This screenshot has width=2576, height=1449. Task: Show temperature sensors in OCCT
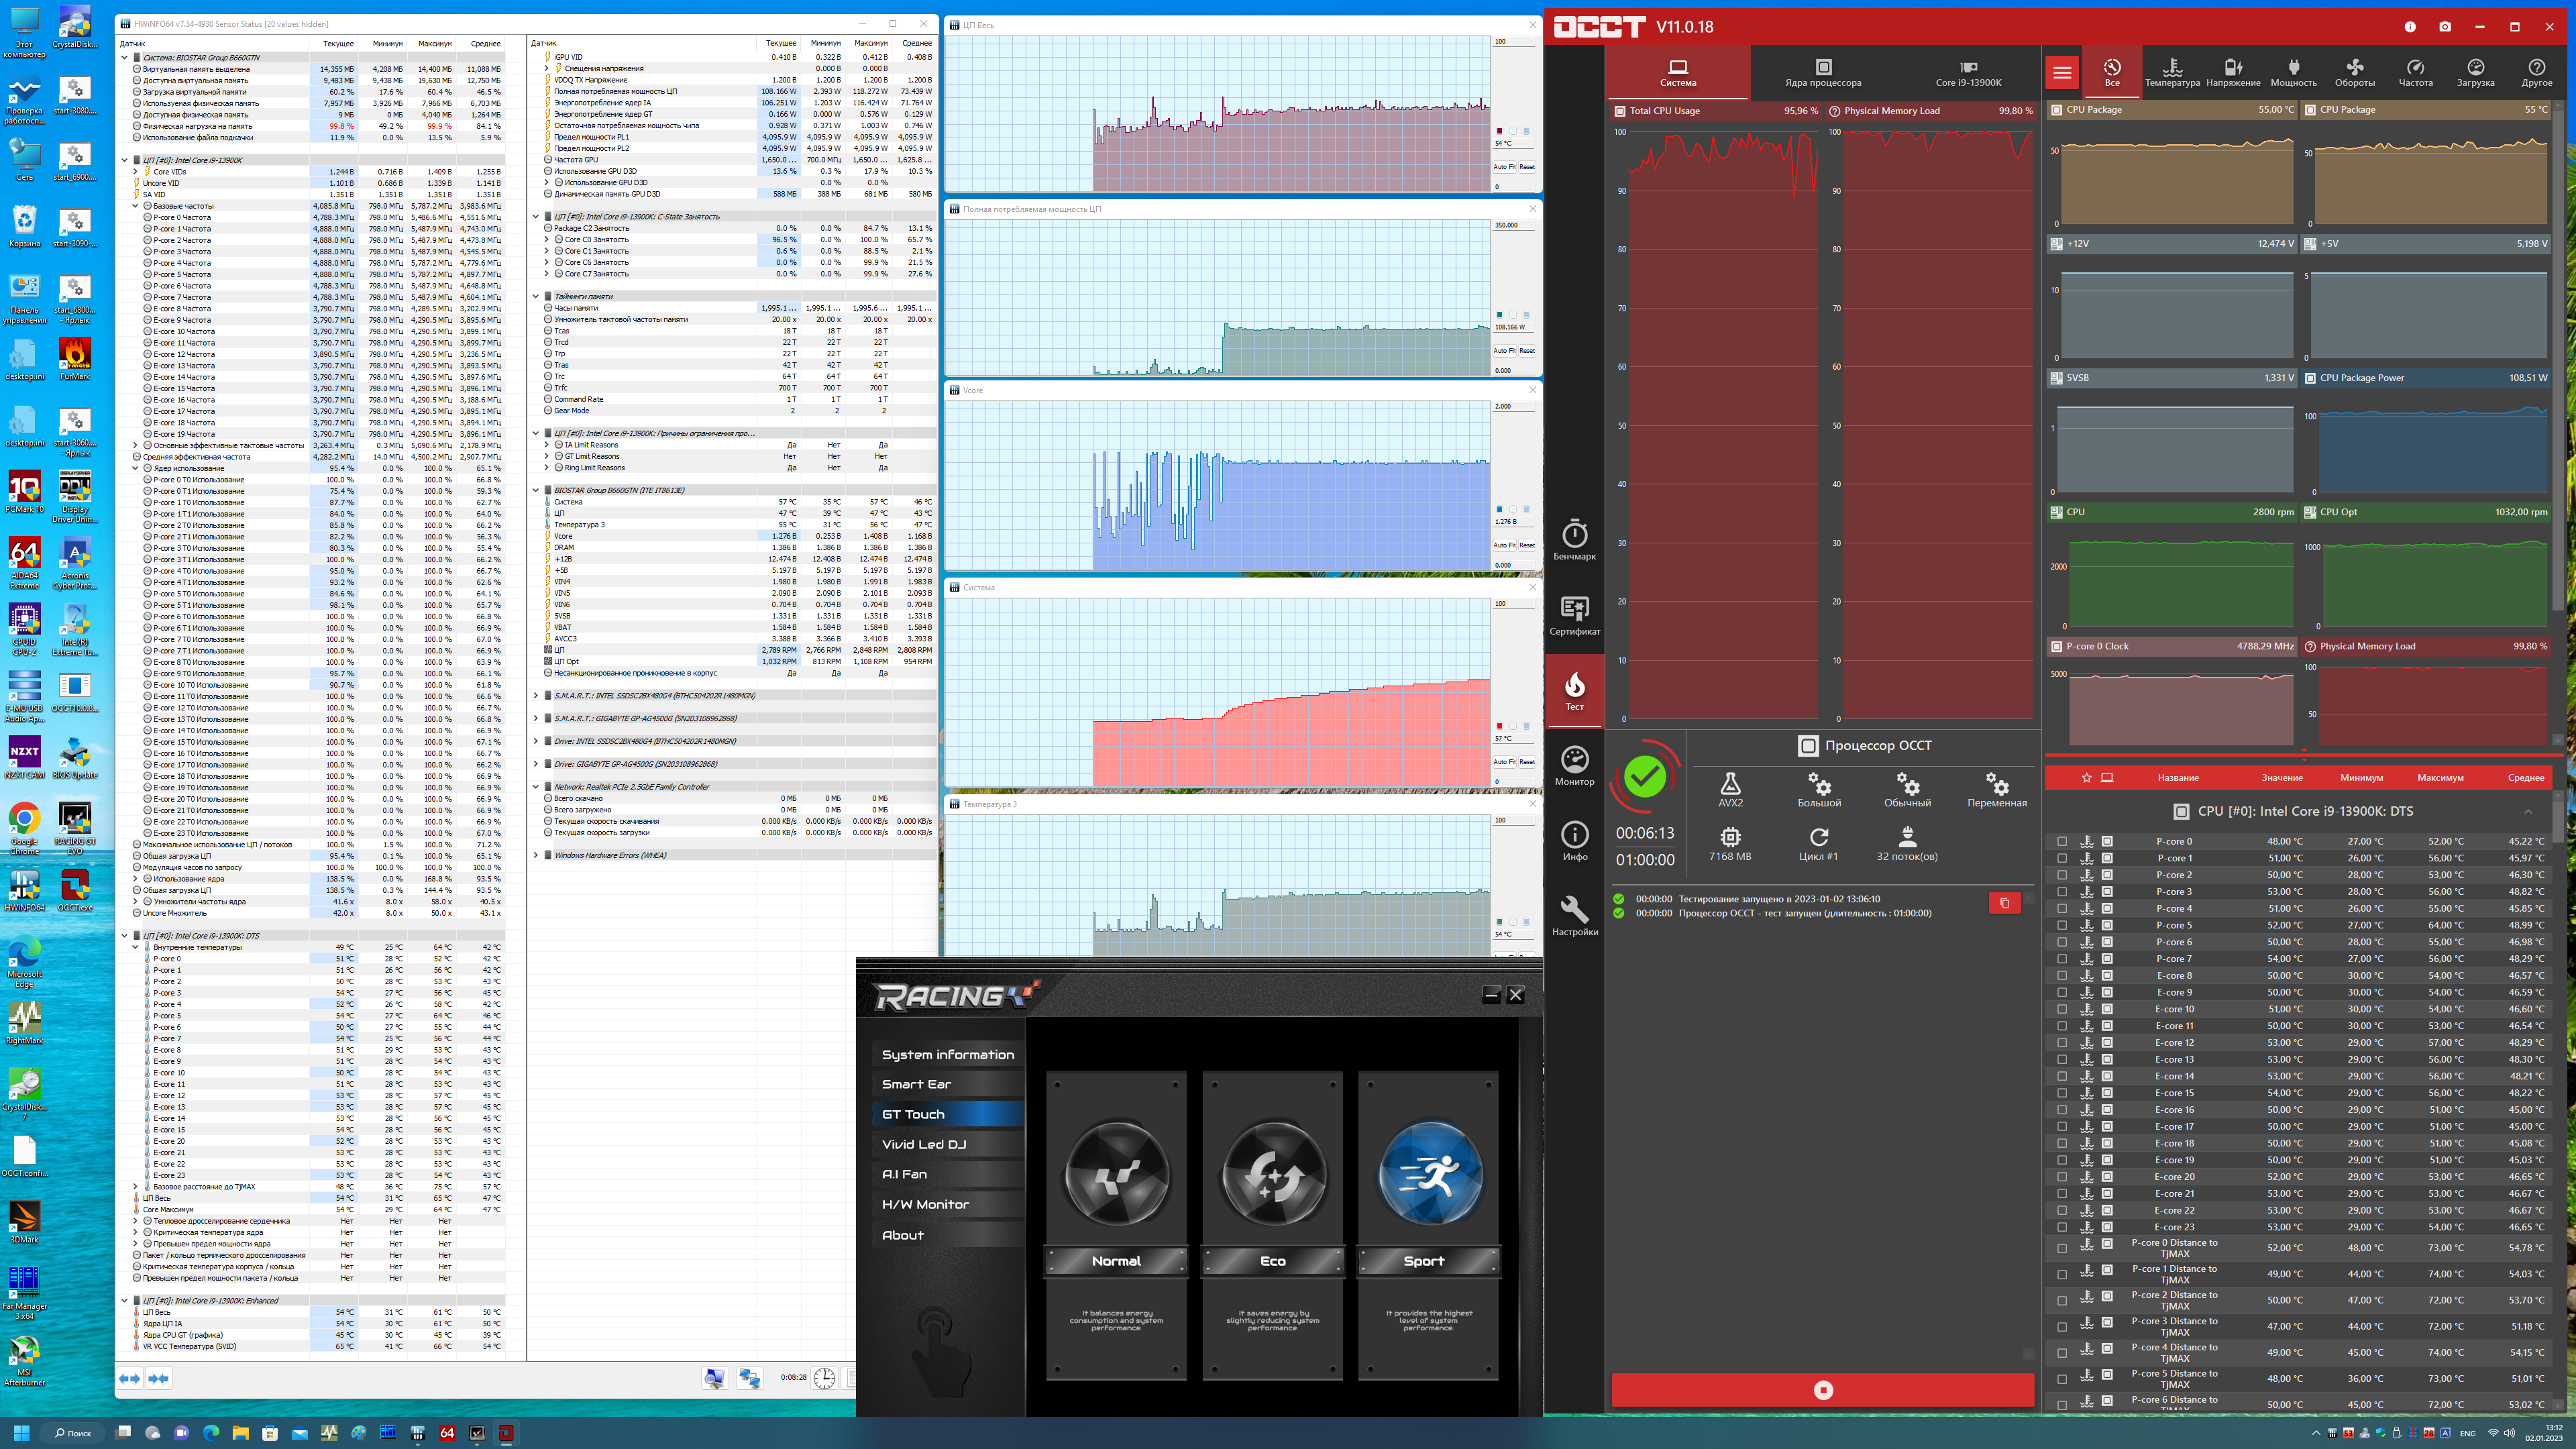pyautogui.click(x=2172, y=72)
